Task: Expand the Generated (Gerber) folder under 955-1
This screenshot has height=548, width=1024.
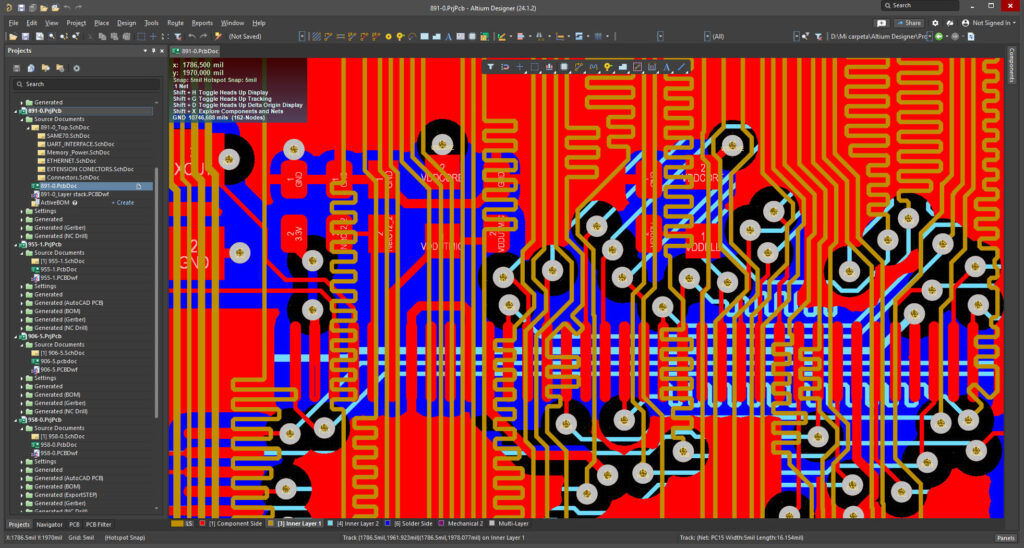Action: 22,319
